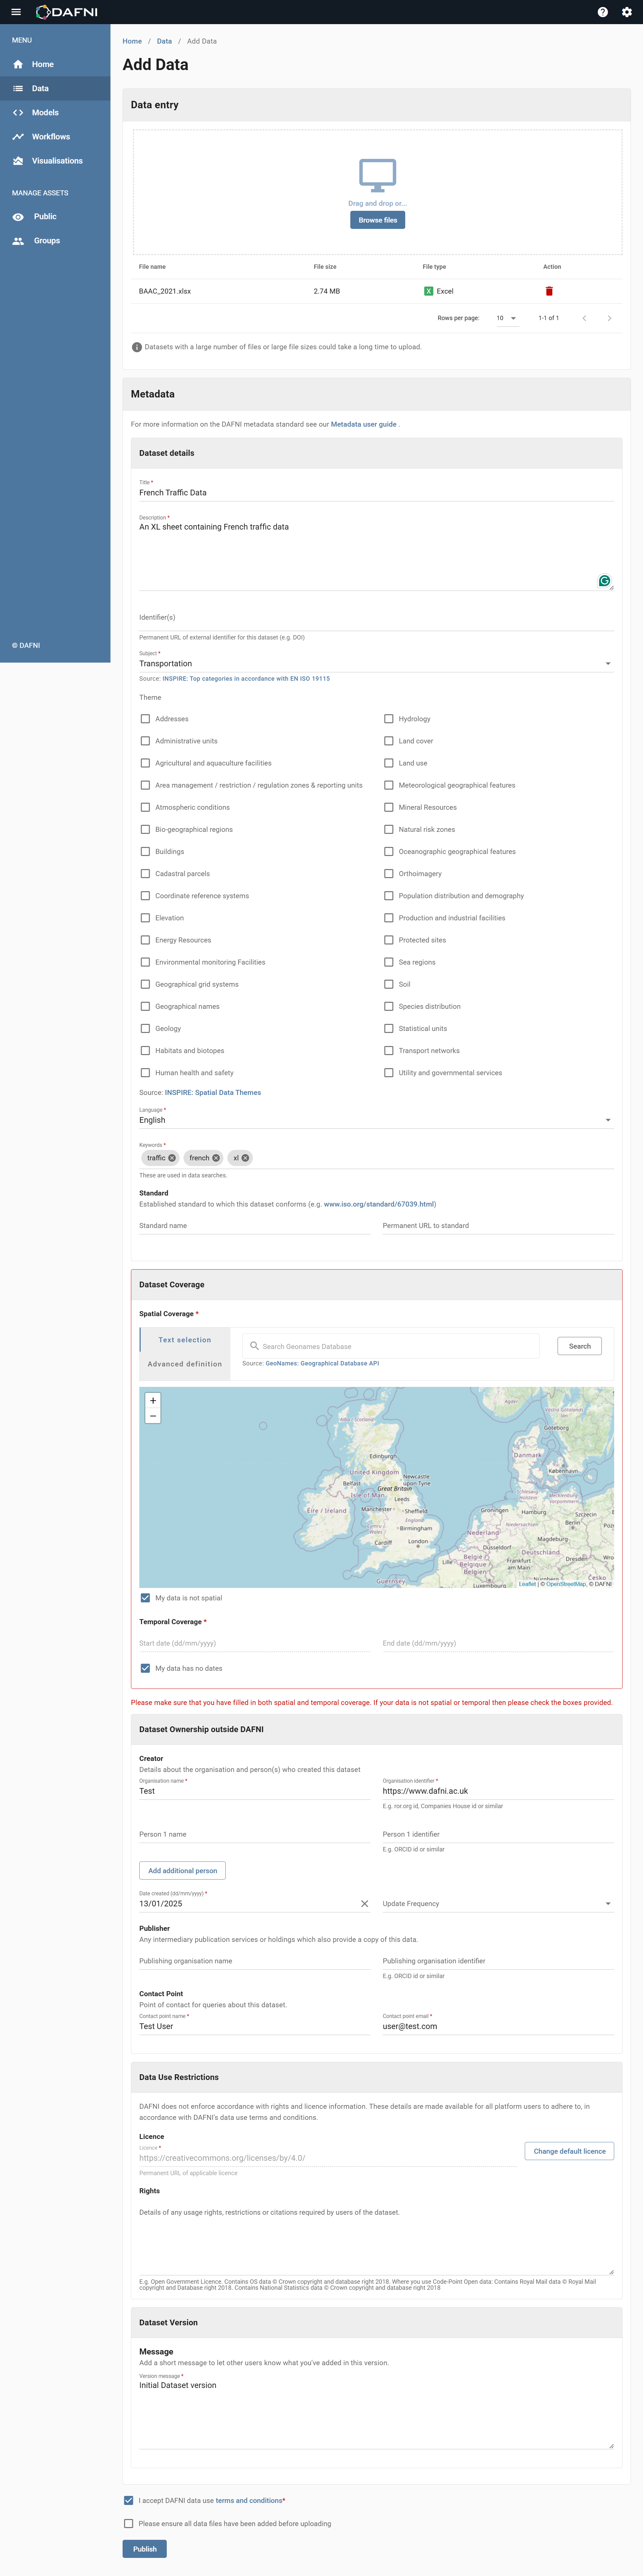Open the GeoNames Geographical Database API link

(322, 1363)
